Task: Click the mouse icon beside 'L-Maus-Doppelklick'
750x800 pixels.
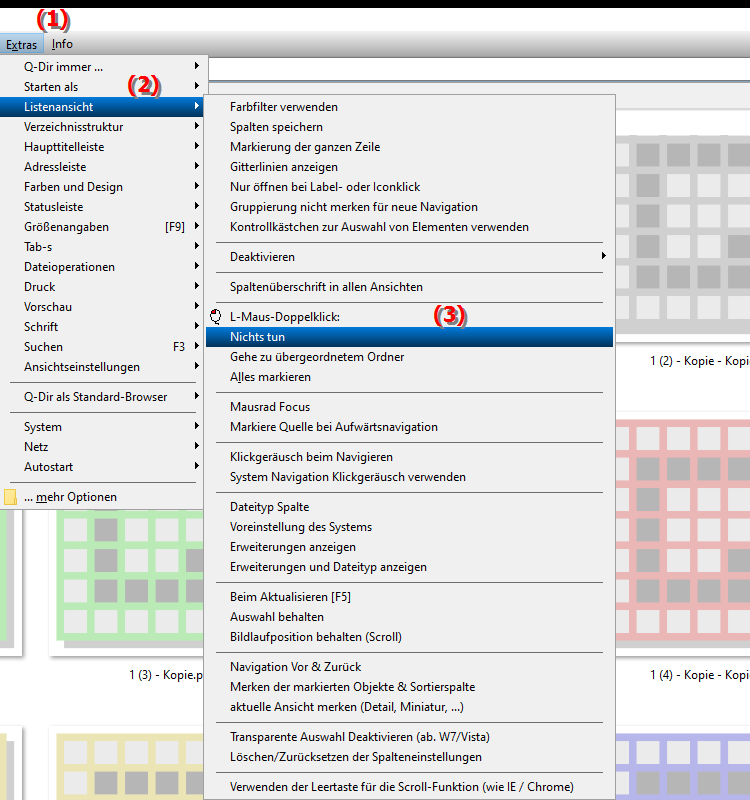Action: coord(216,317)
